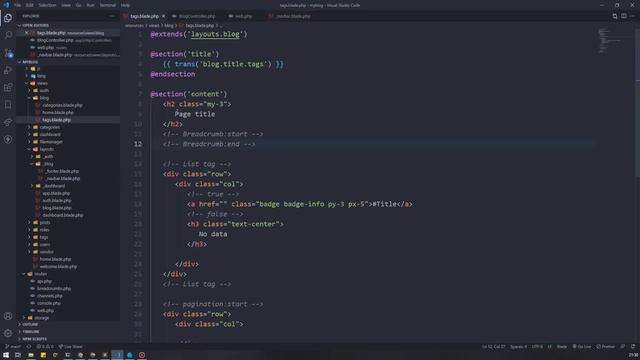Click the minimap code overview
The width and height of the screenshot is (640, 360).
click(x=610, y=41)
